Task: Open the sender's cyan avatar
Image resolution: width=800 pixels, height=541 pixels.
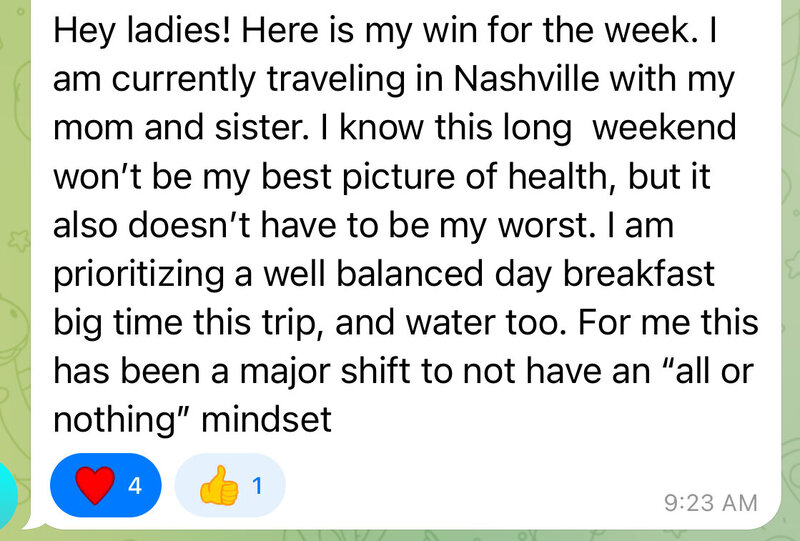Action: pyautogui.click(x=9, y=493)
